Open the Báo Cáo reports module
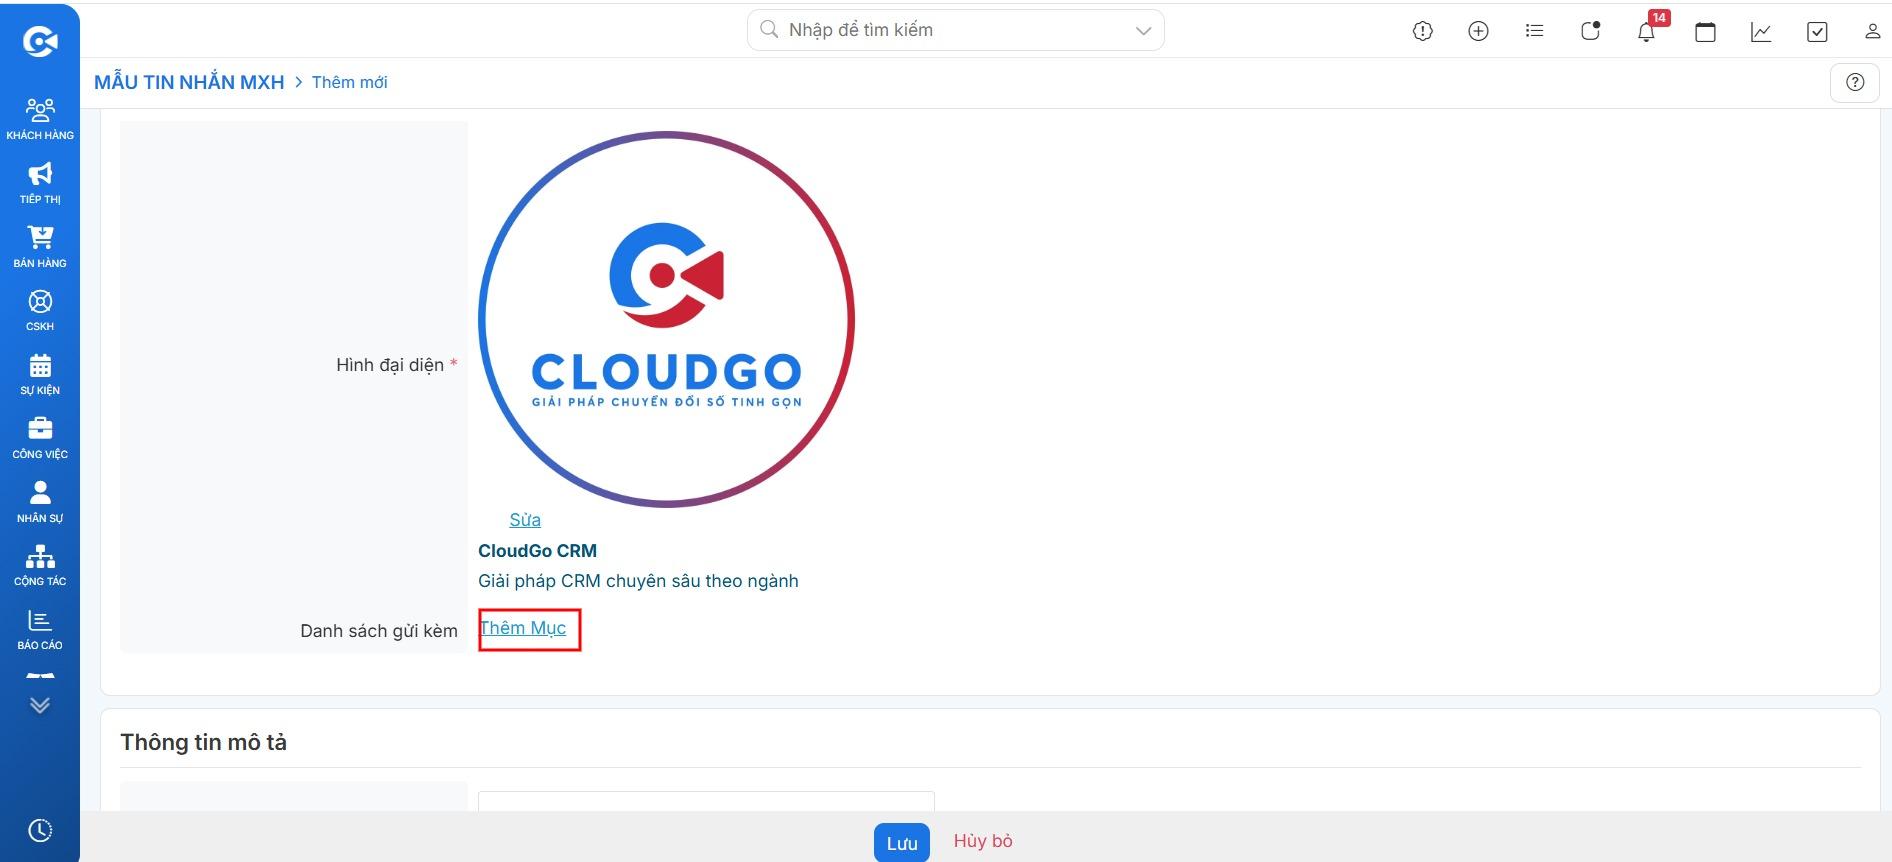 tap(40, 629)
